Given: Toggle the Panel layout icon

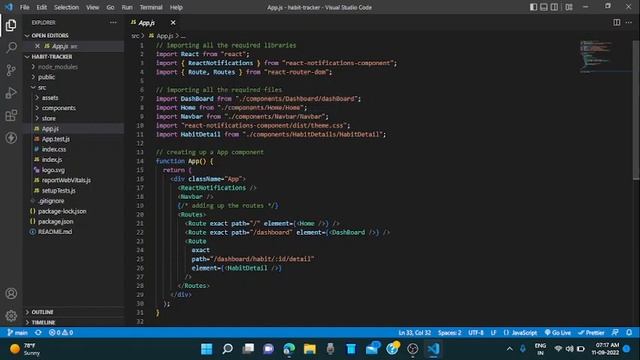Looking at the screenshot, I should 544,7.
